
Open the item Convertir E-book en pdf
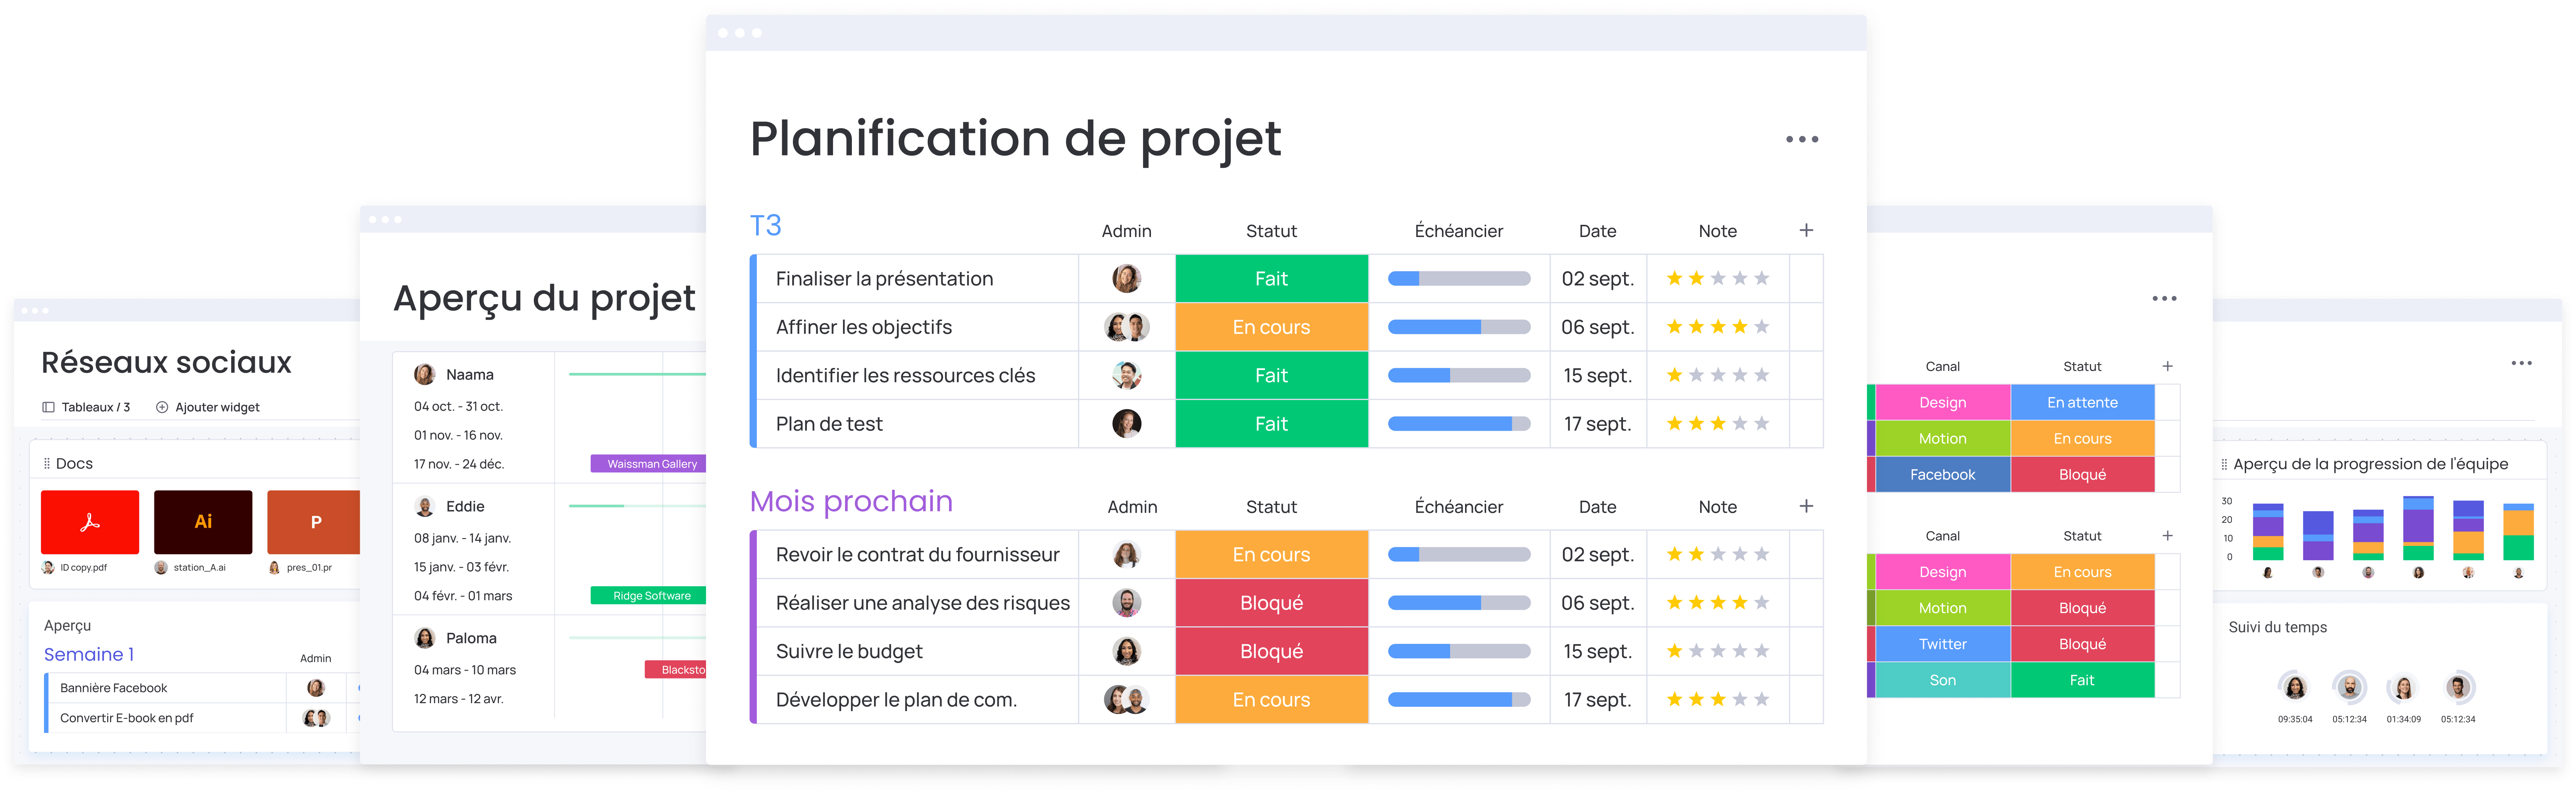(126, 718)
